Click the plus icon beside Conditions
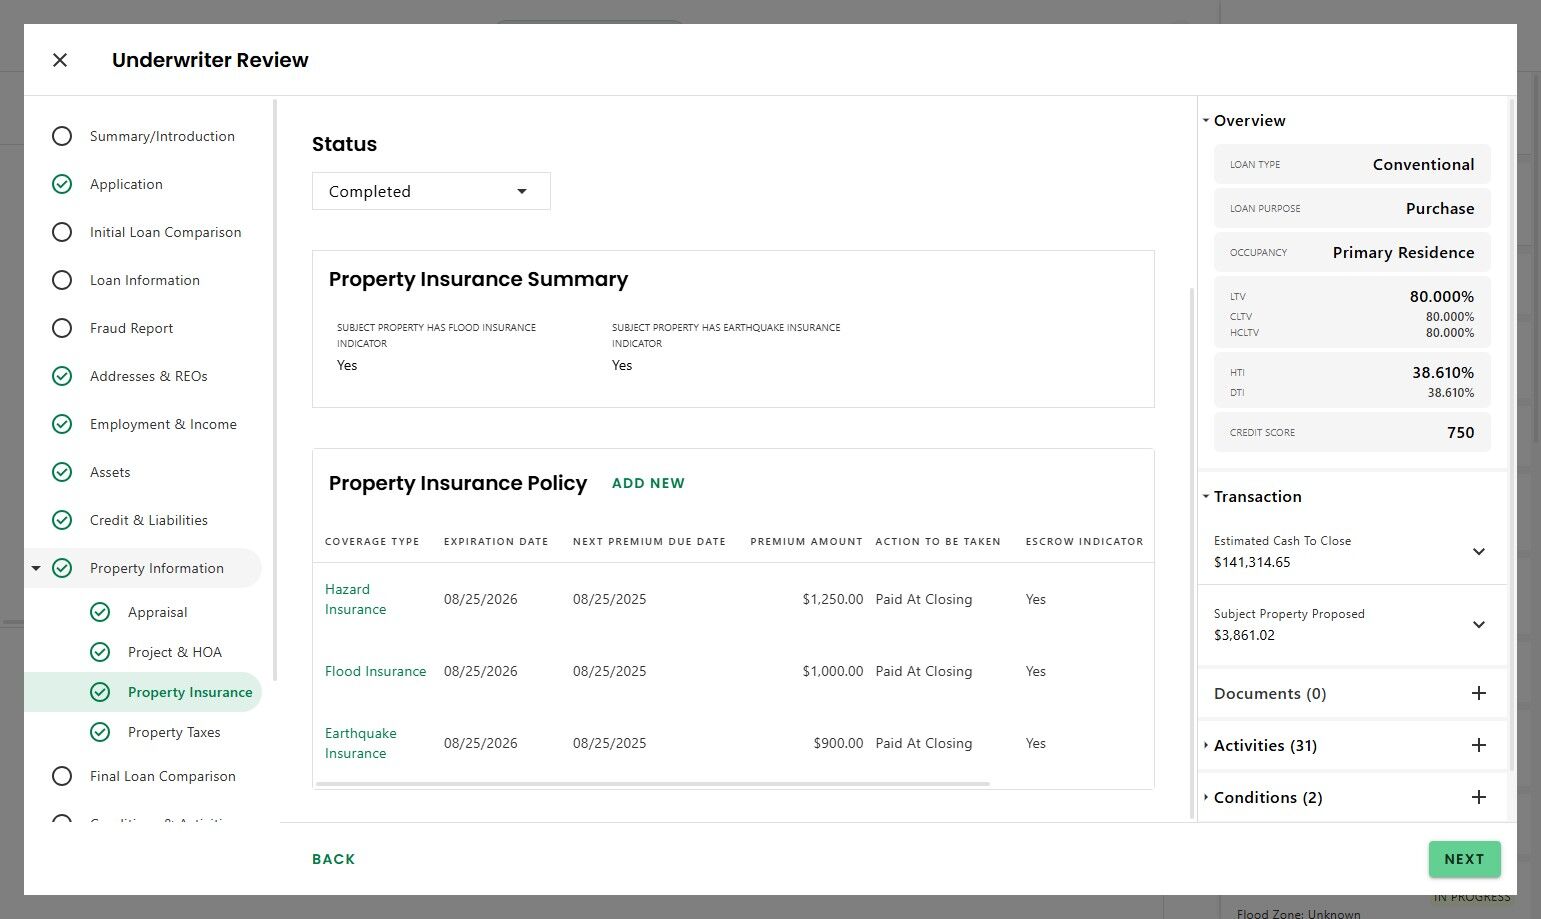This screenshot has width=1541, height=919. (x=1478, y=797)
